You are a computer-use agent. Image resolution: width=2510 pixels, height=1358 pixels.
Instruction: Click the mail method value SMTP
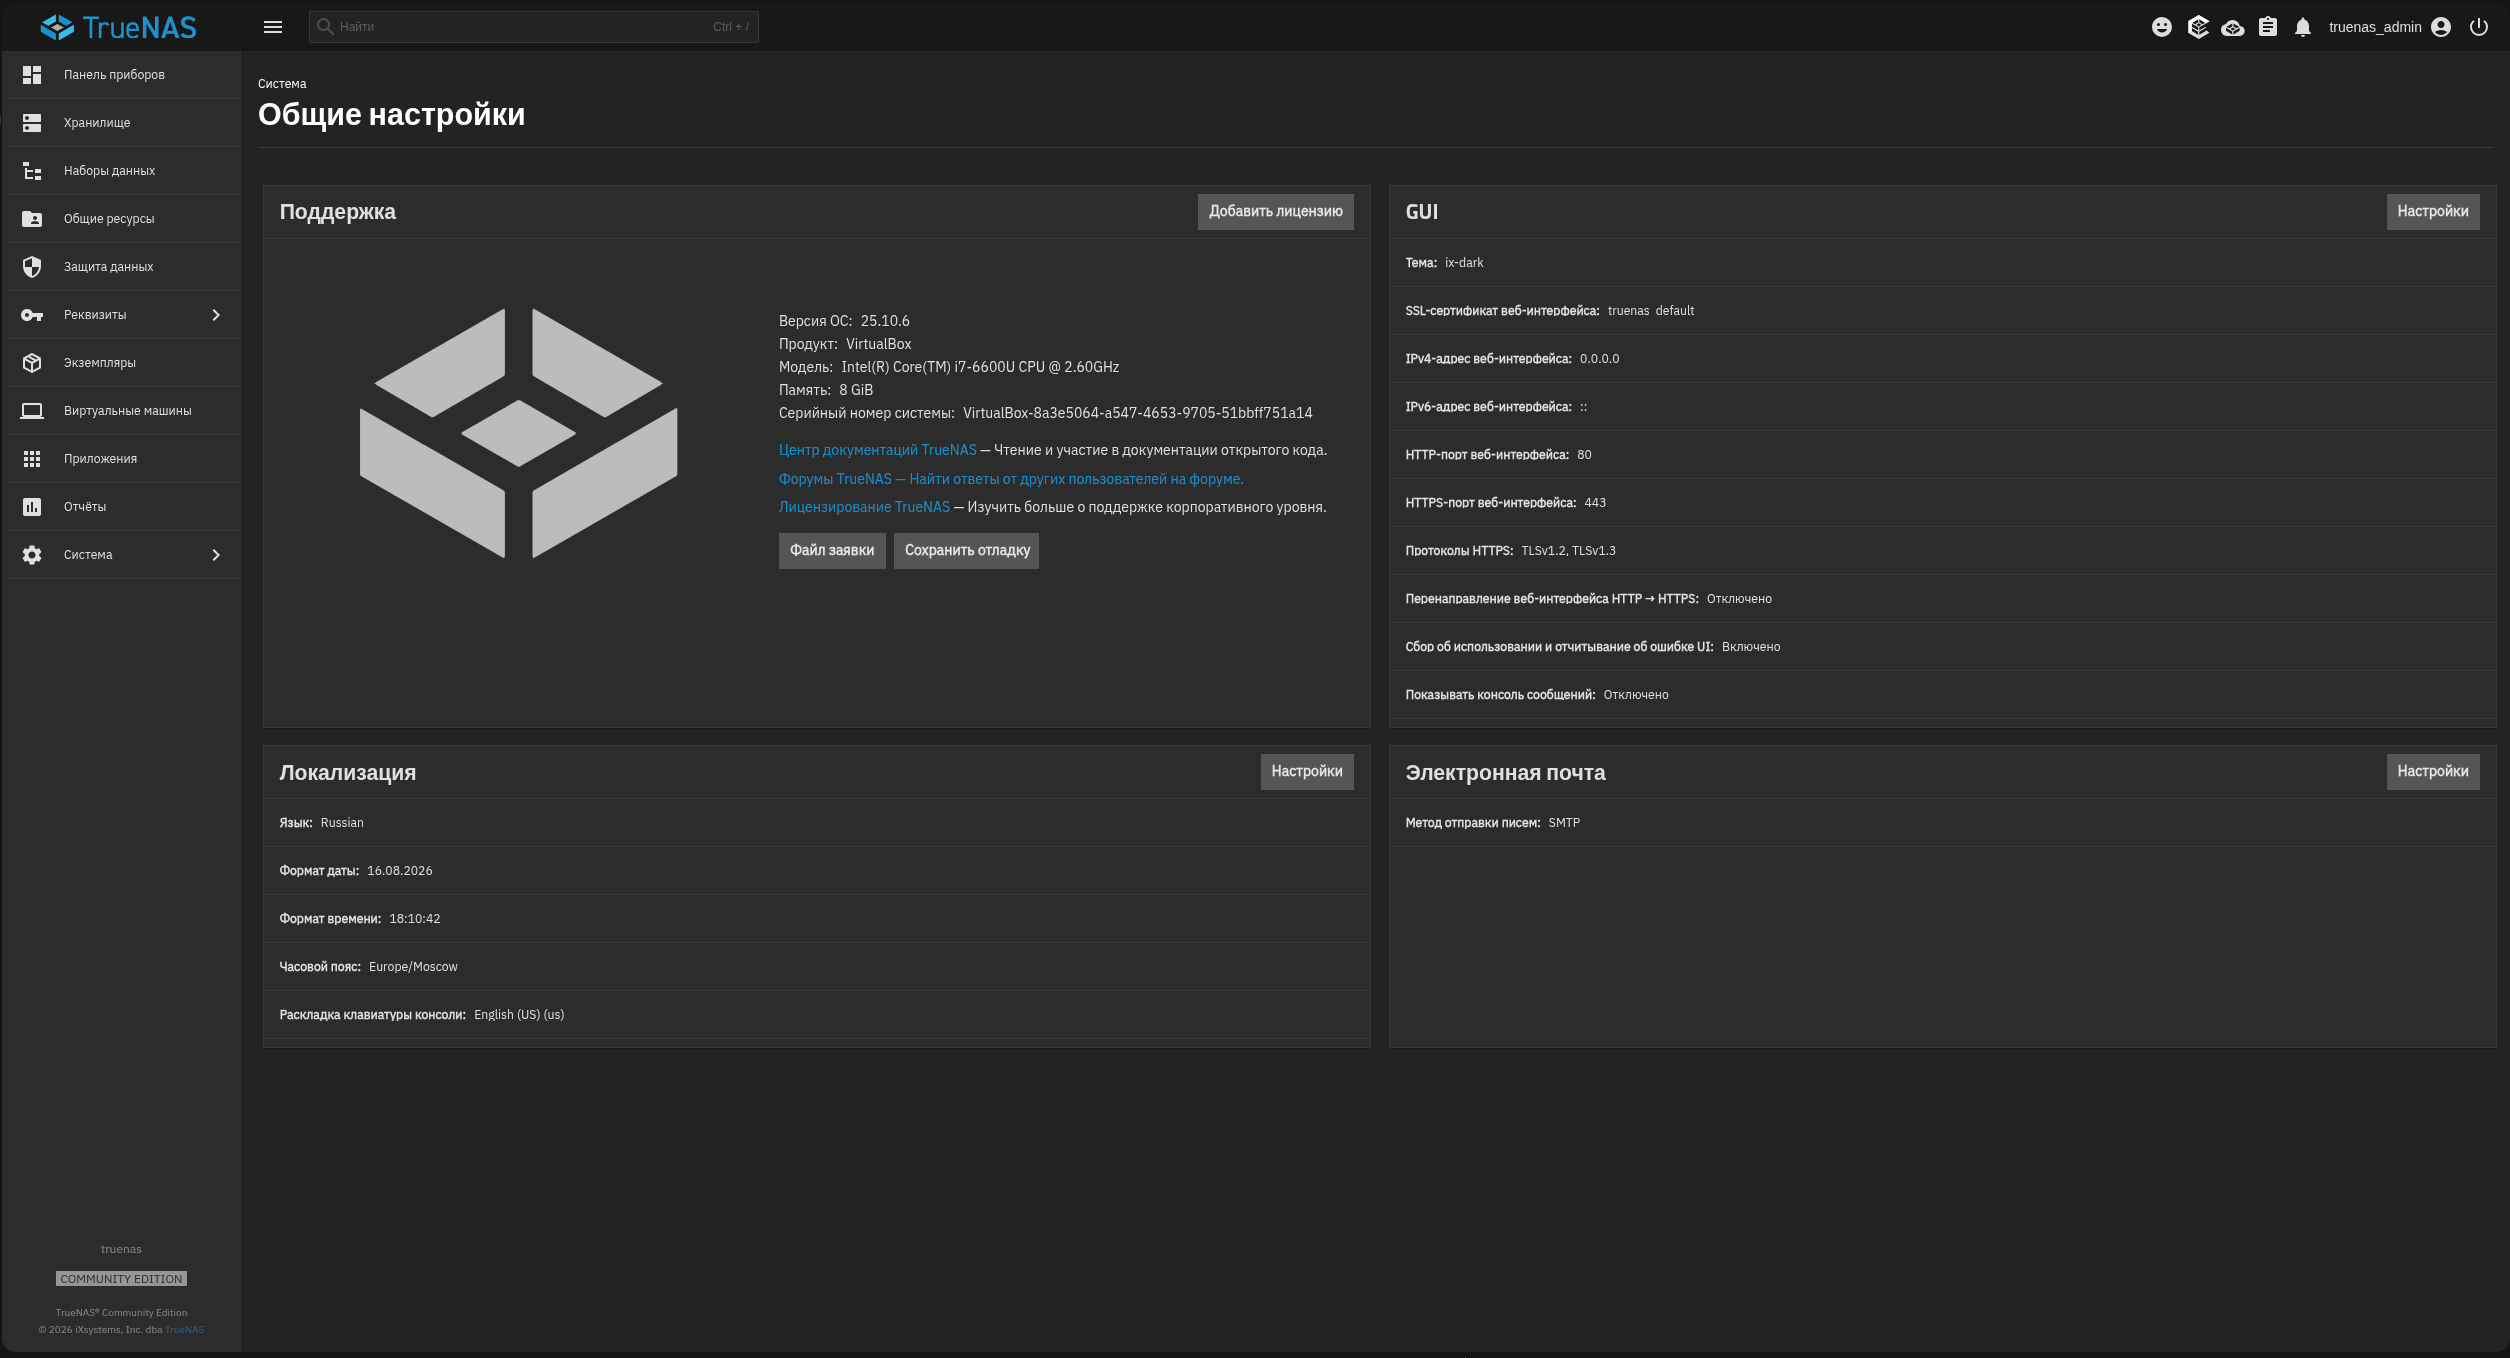point(1564,823)
